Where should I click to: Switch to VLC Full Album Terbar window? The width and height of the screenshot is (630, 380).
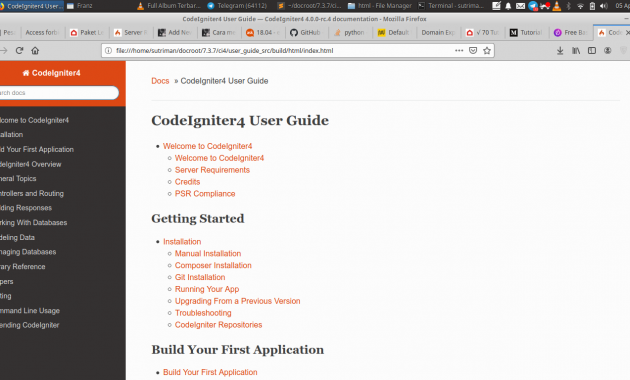[x=169, y=6]
